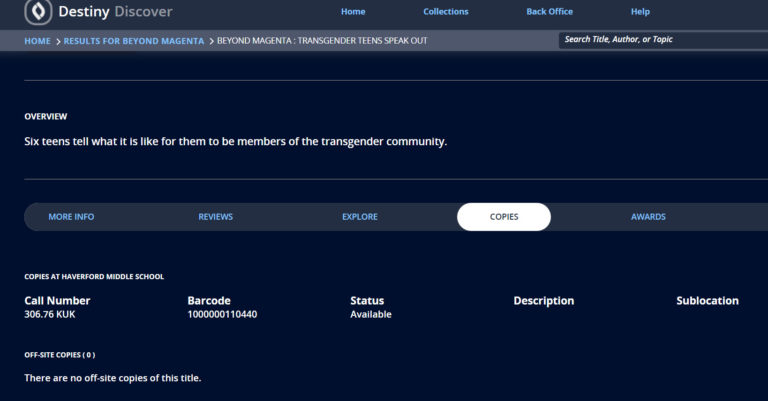Viewport: 768px width, 401px height.
Task: Click the Off-Site Copies (0) heading
Action: click(x=60, y=355)
